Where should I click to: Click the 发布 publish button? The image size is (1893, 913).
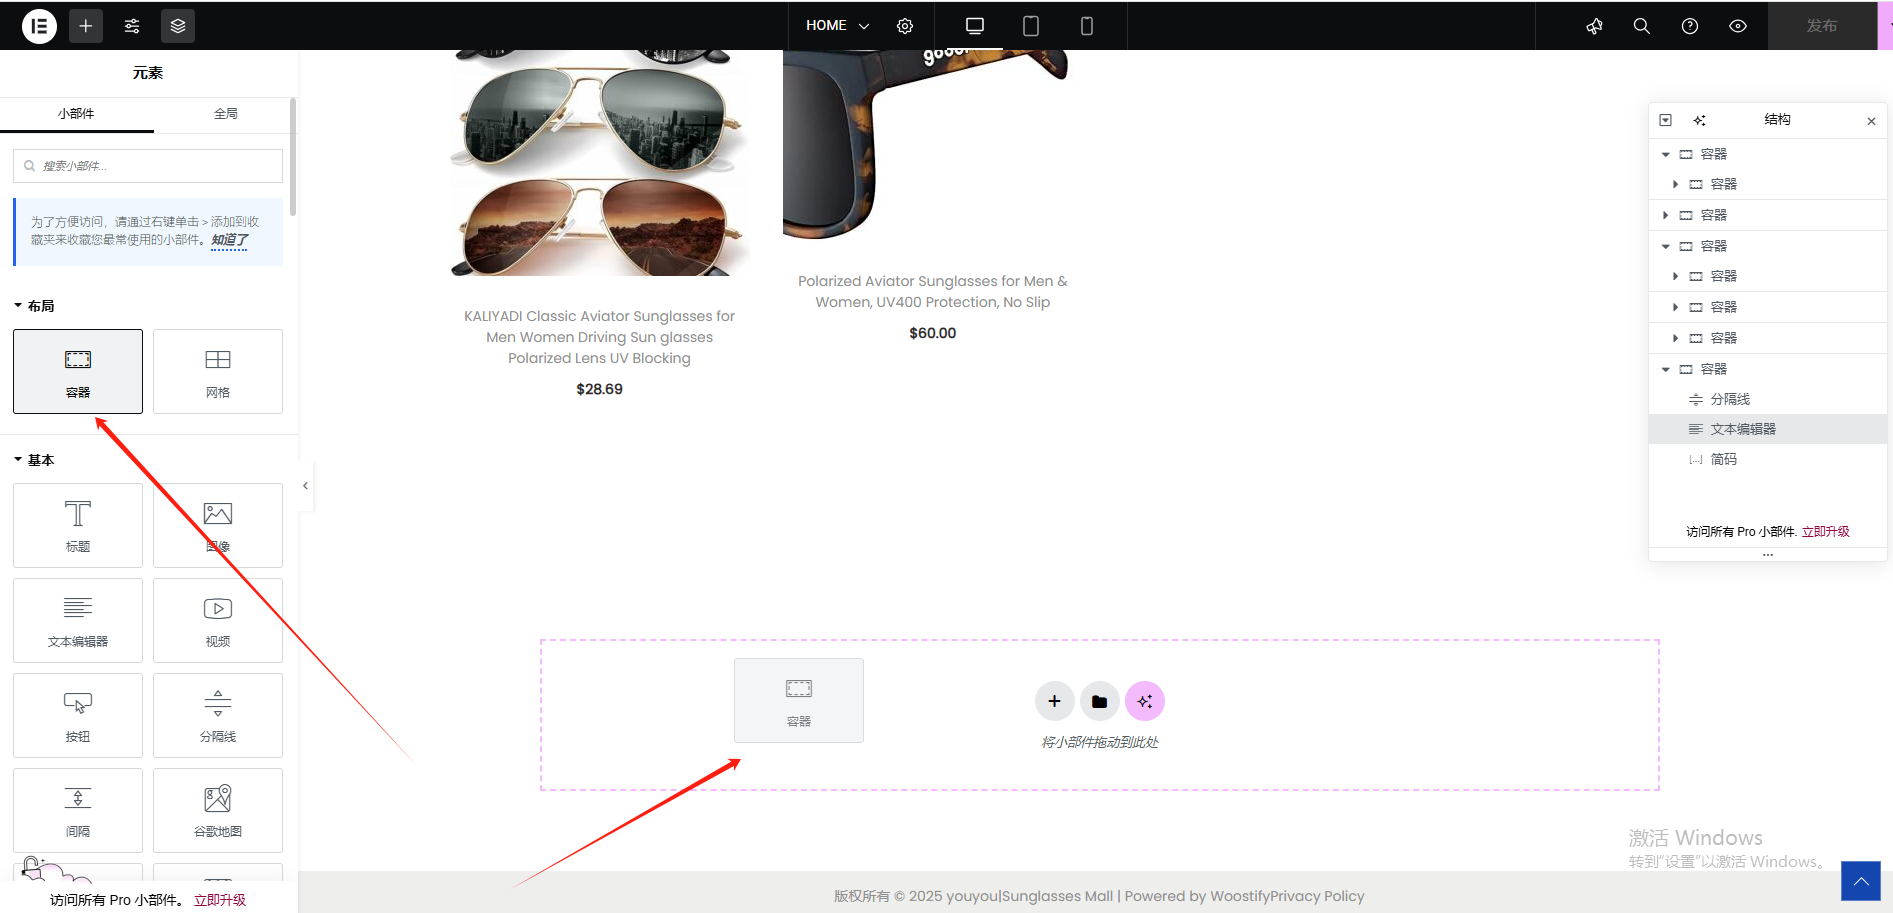pos(1821,26)
